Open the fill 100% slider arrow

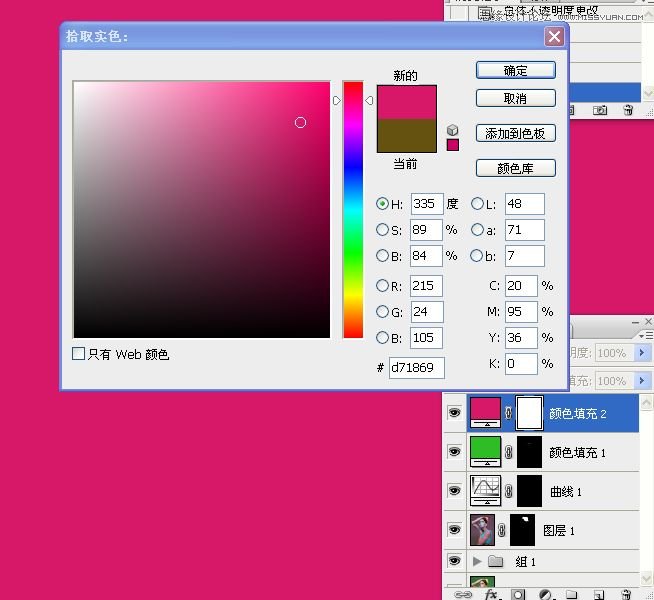click(x=642, y=380)
